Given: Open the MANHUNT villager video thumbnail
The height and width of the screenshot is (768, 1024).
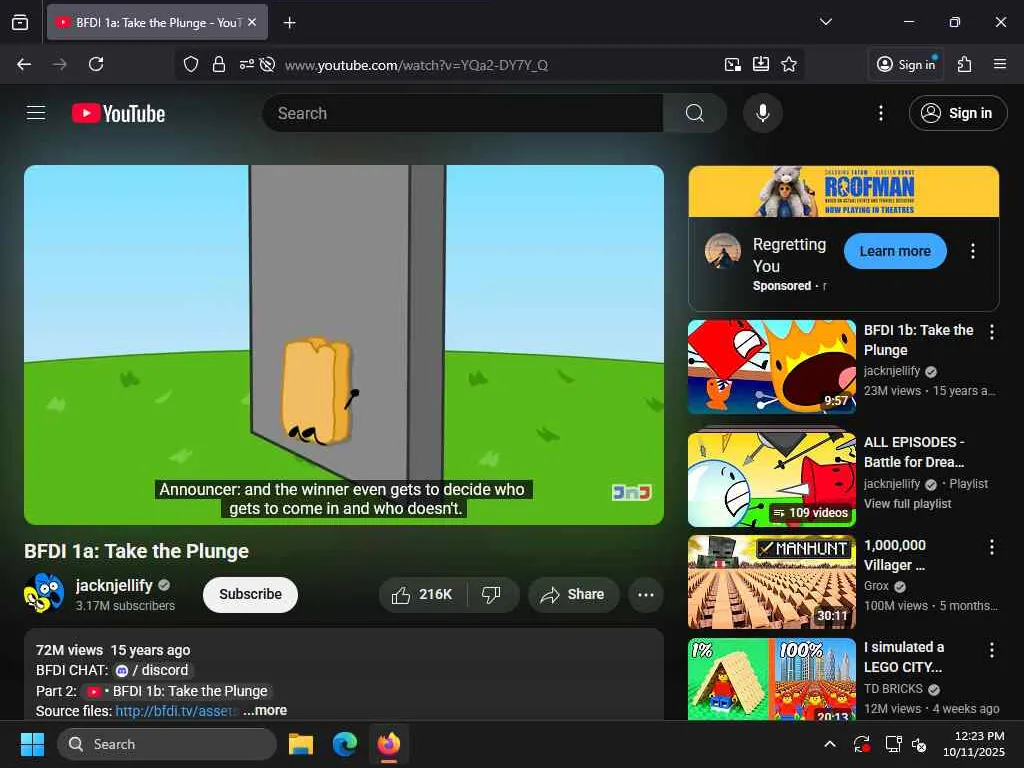Looking at the screenshot, I should [771, 581].
